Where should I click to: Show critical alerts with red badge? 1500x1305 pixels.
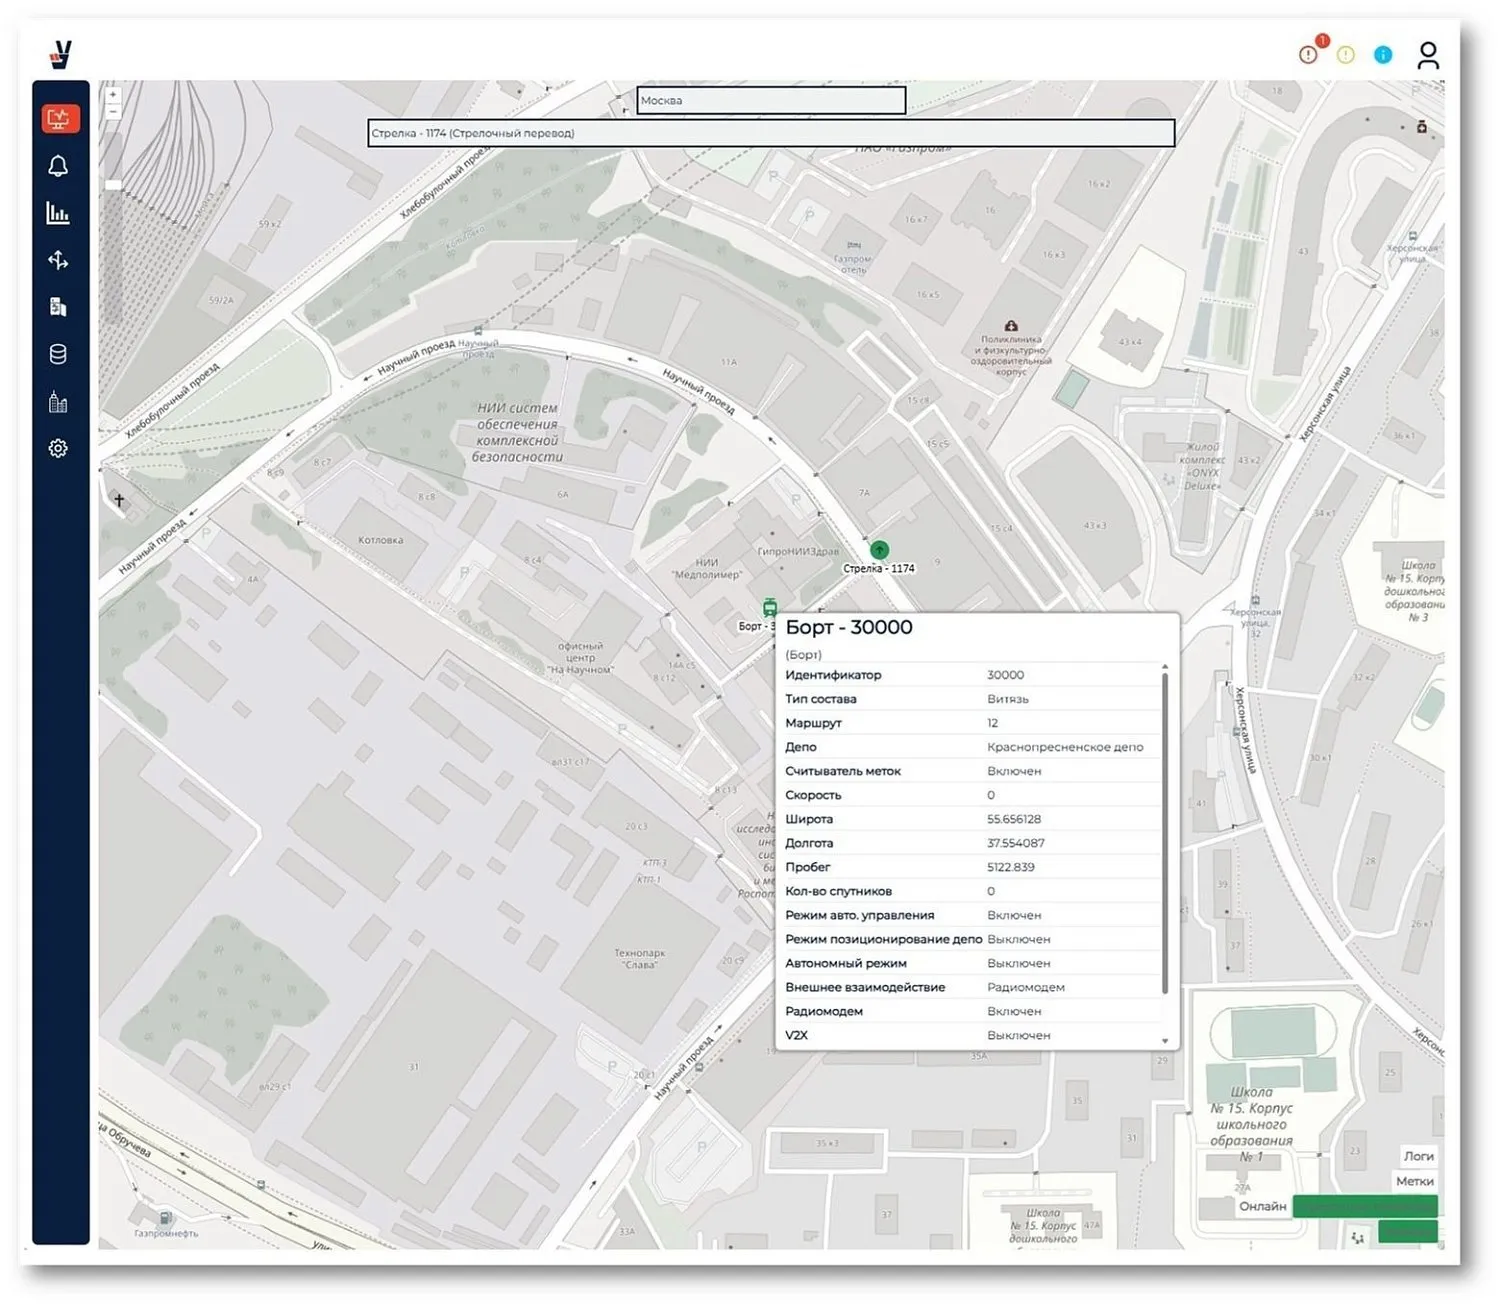tap(1308, 54)
